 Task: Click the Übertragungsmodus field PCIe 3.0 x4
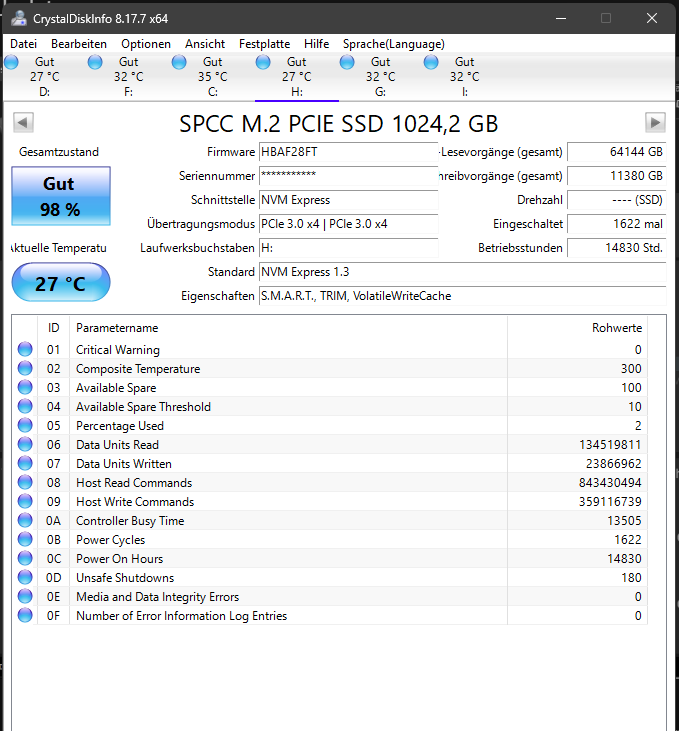pyautogui.click(x=348, y=224)
